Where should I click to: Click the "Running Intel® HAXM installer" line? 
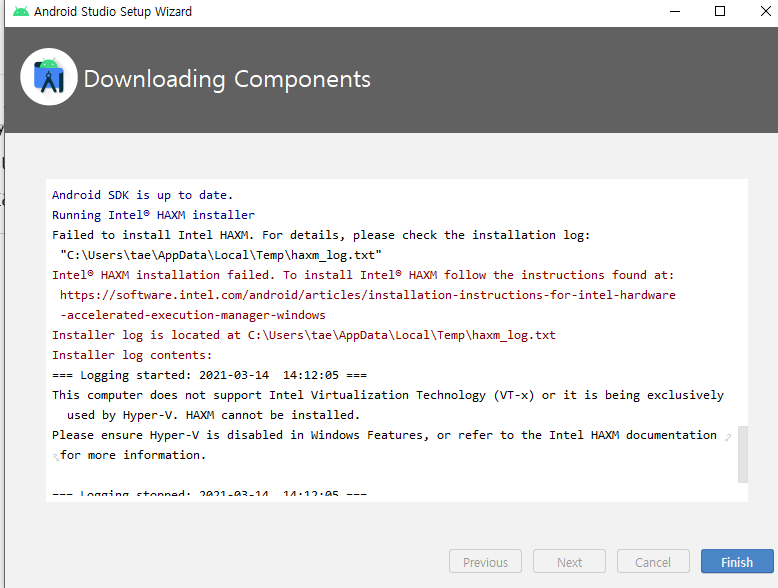153,215
